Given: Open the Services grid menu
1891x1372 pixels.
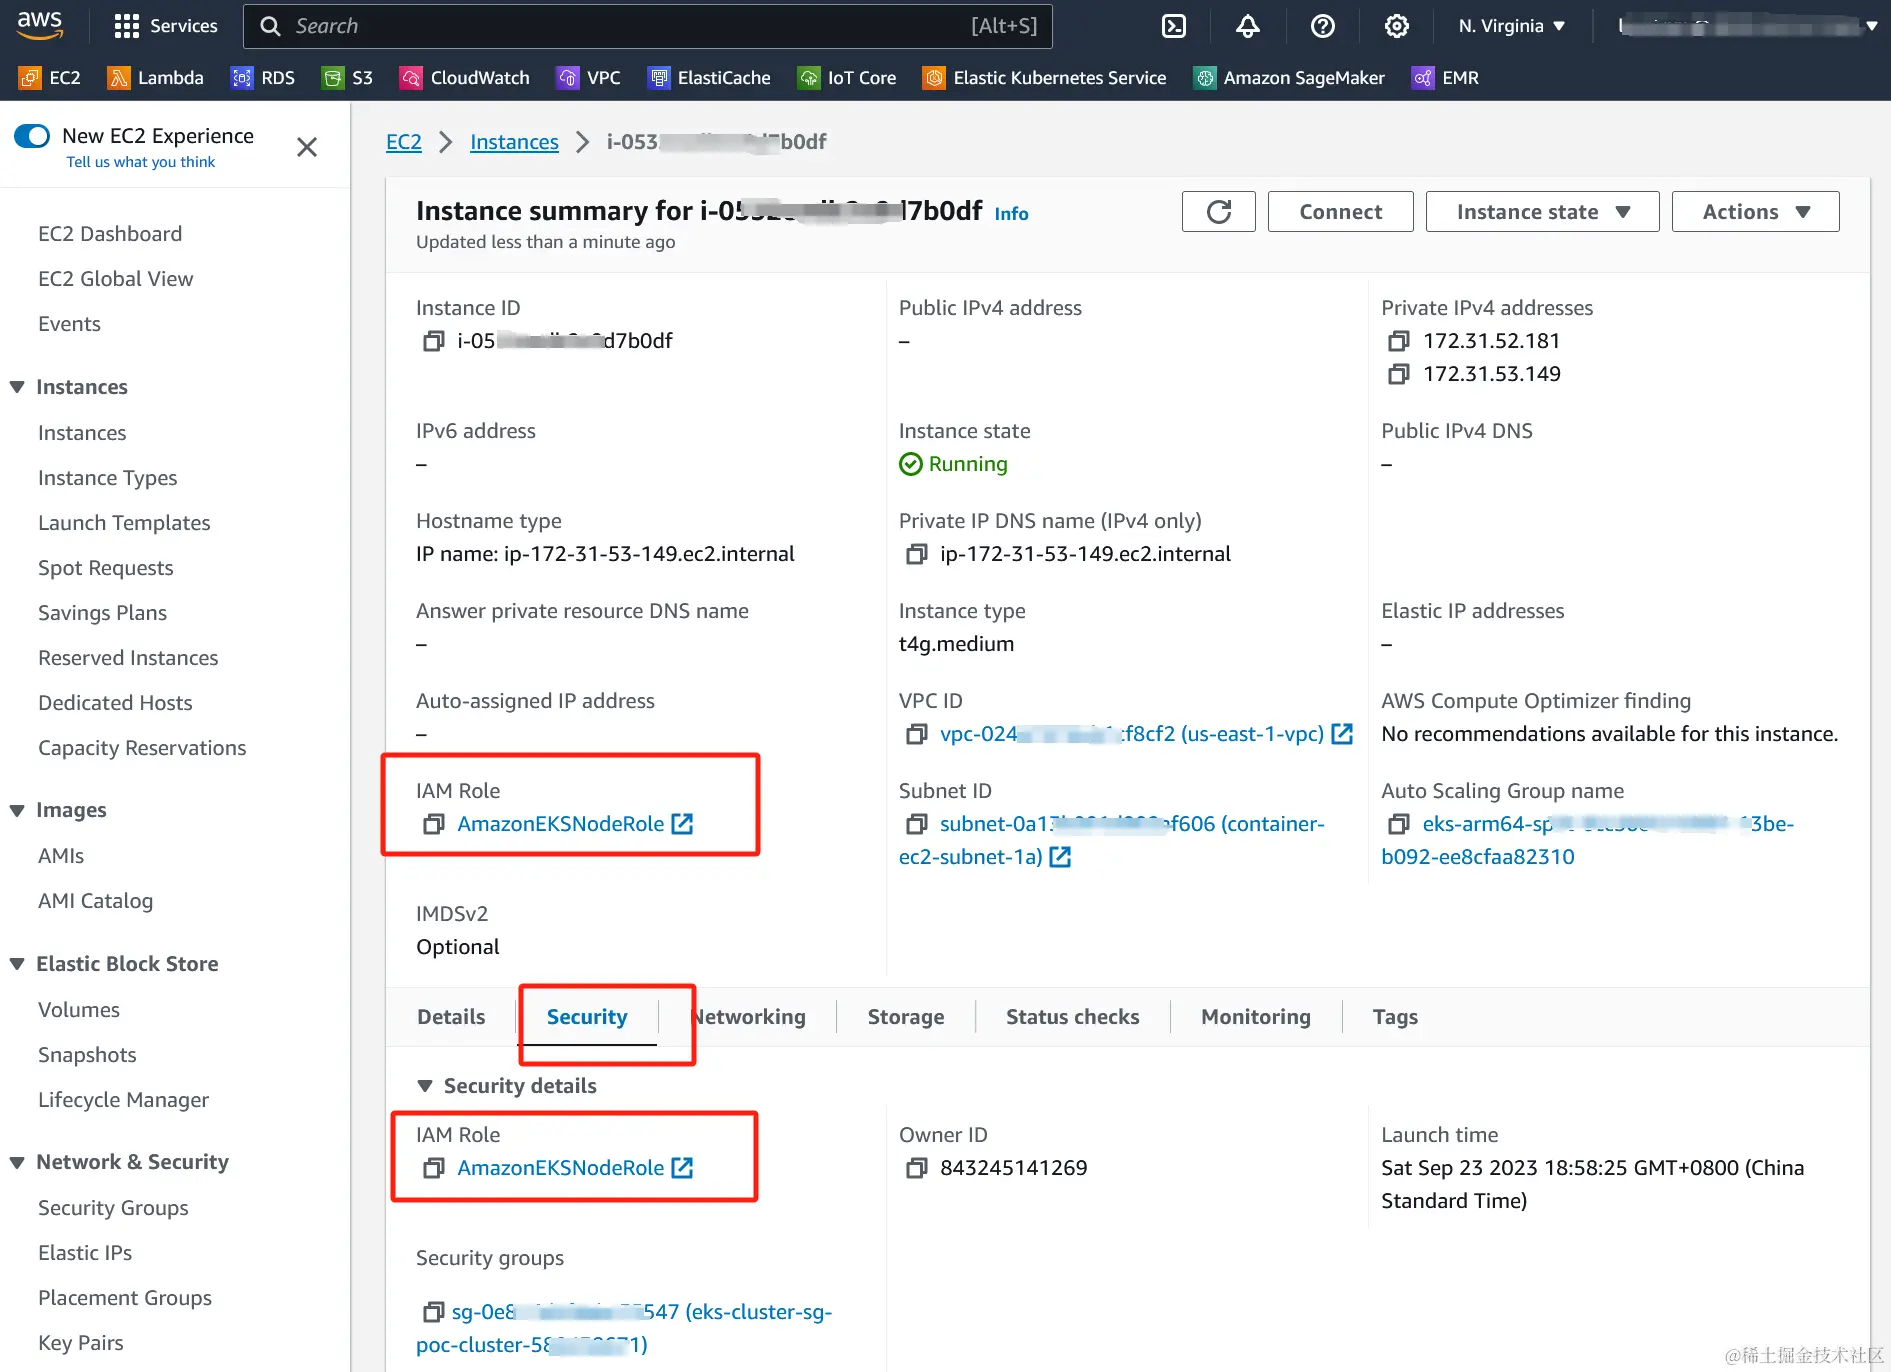Looking at the screenshot, I should (x=165, y=26).
